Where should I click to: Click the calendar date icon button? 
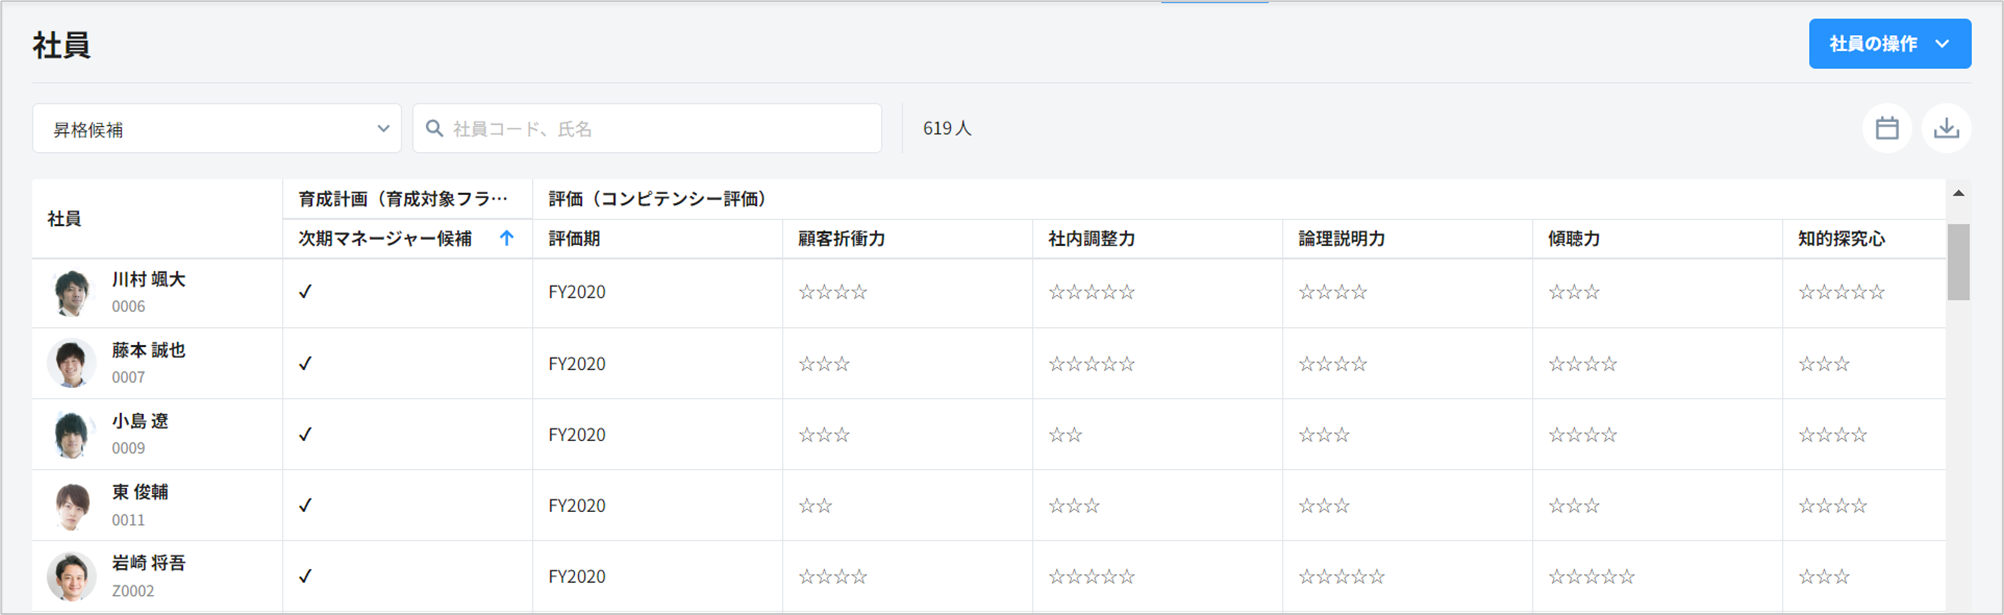pyautogui.click(x=1886, y=129)
